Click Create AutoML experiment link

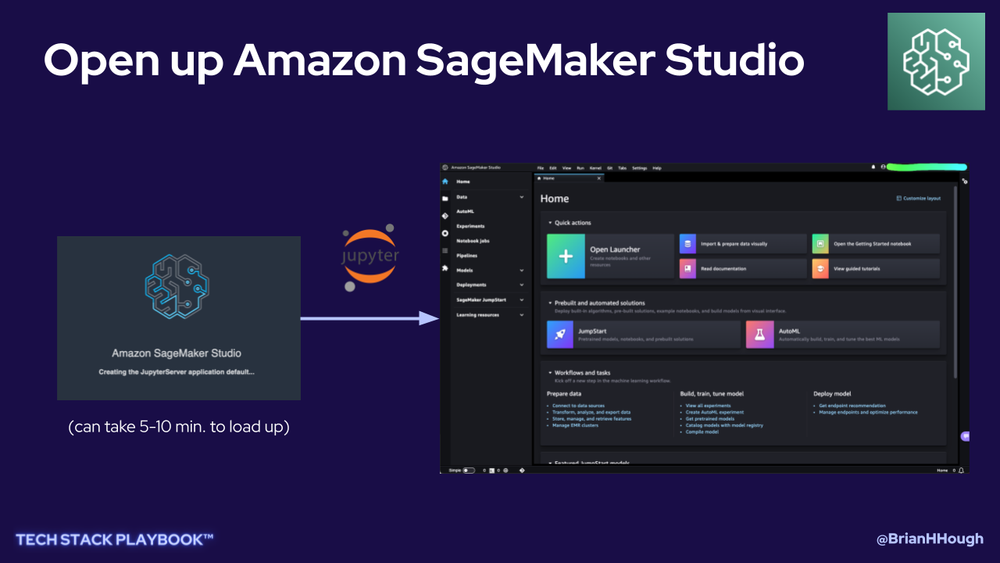(x=714, y=413)
